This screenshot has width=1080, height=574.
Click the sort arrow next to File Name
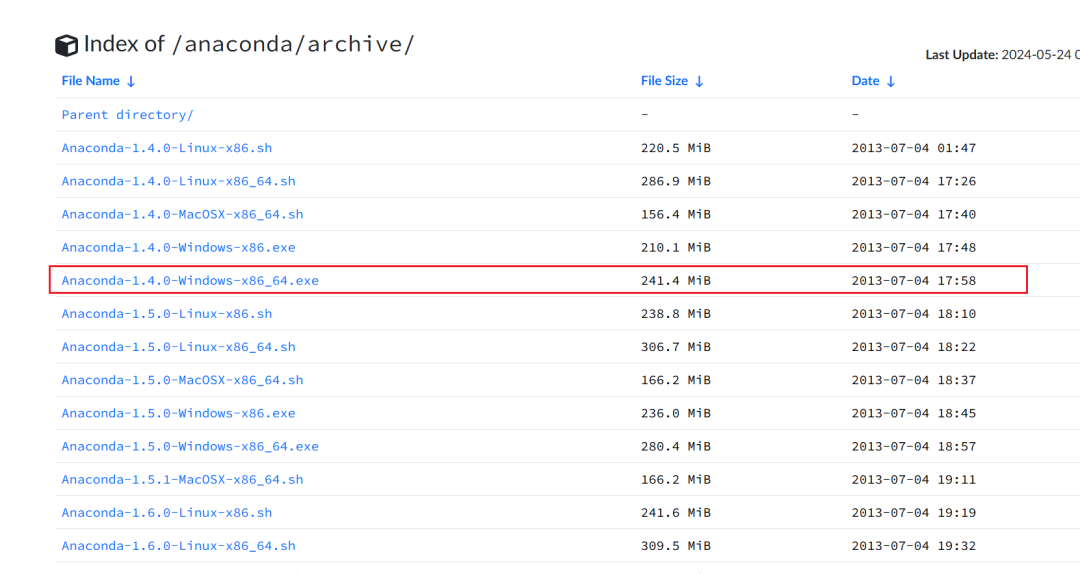[131, 81]
